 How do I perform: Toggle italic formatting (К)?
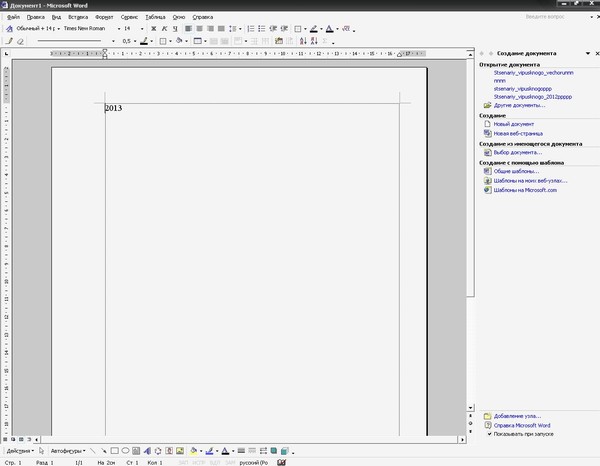pyautogui.click(x=164, y=29)
